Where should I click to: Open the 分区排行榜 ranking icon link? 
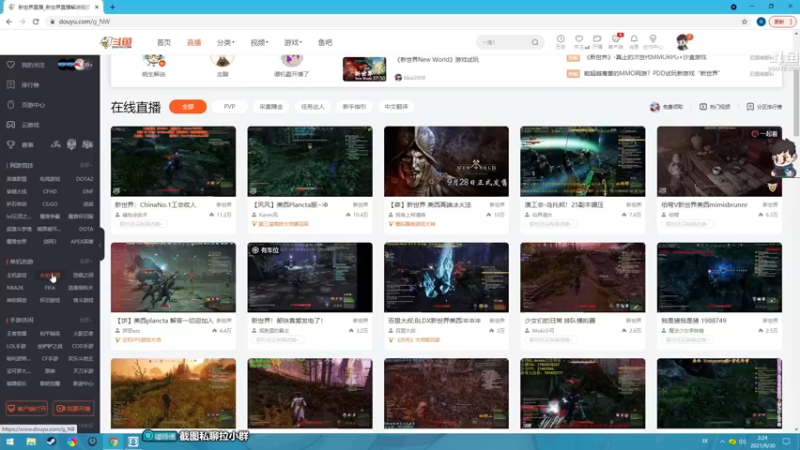[764, 107]
